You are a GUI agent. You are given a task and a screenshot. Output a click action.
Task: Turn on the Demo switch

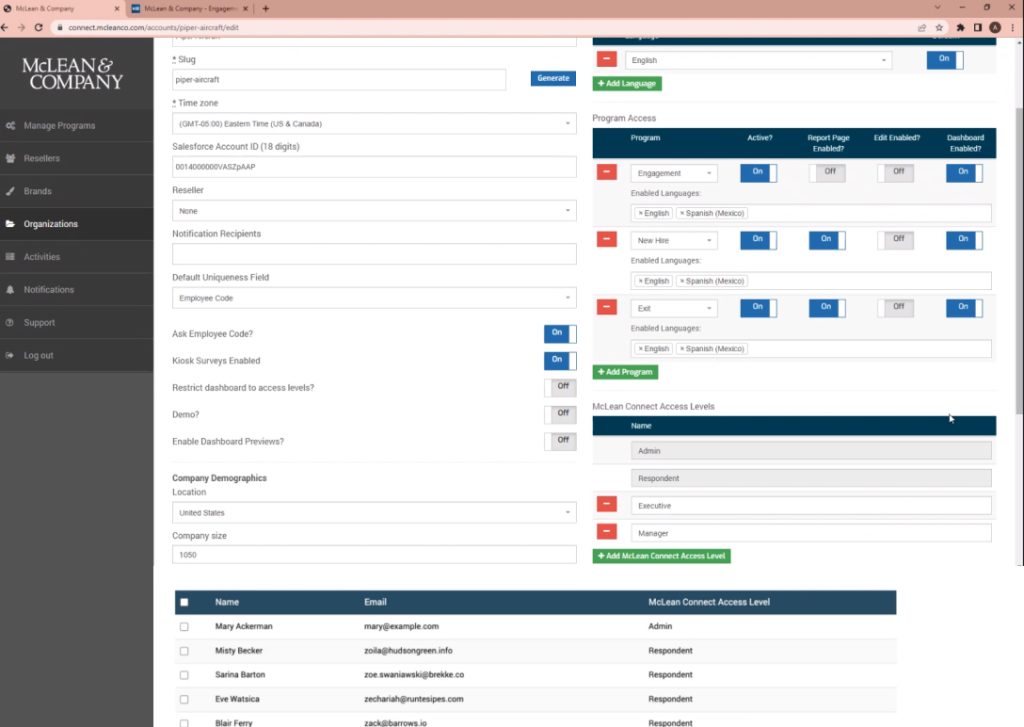[x=560, y=414]
